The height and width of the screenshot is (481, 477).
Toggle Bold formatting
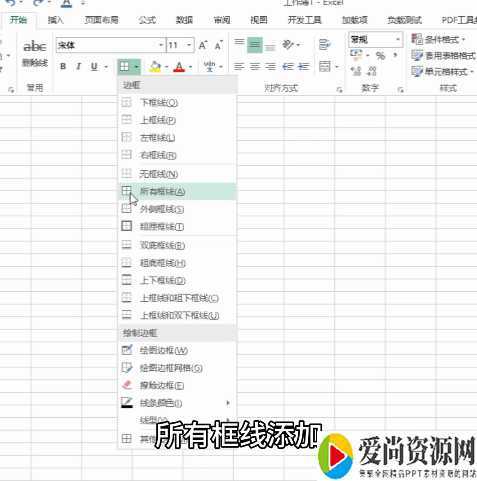point(63,67)
